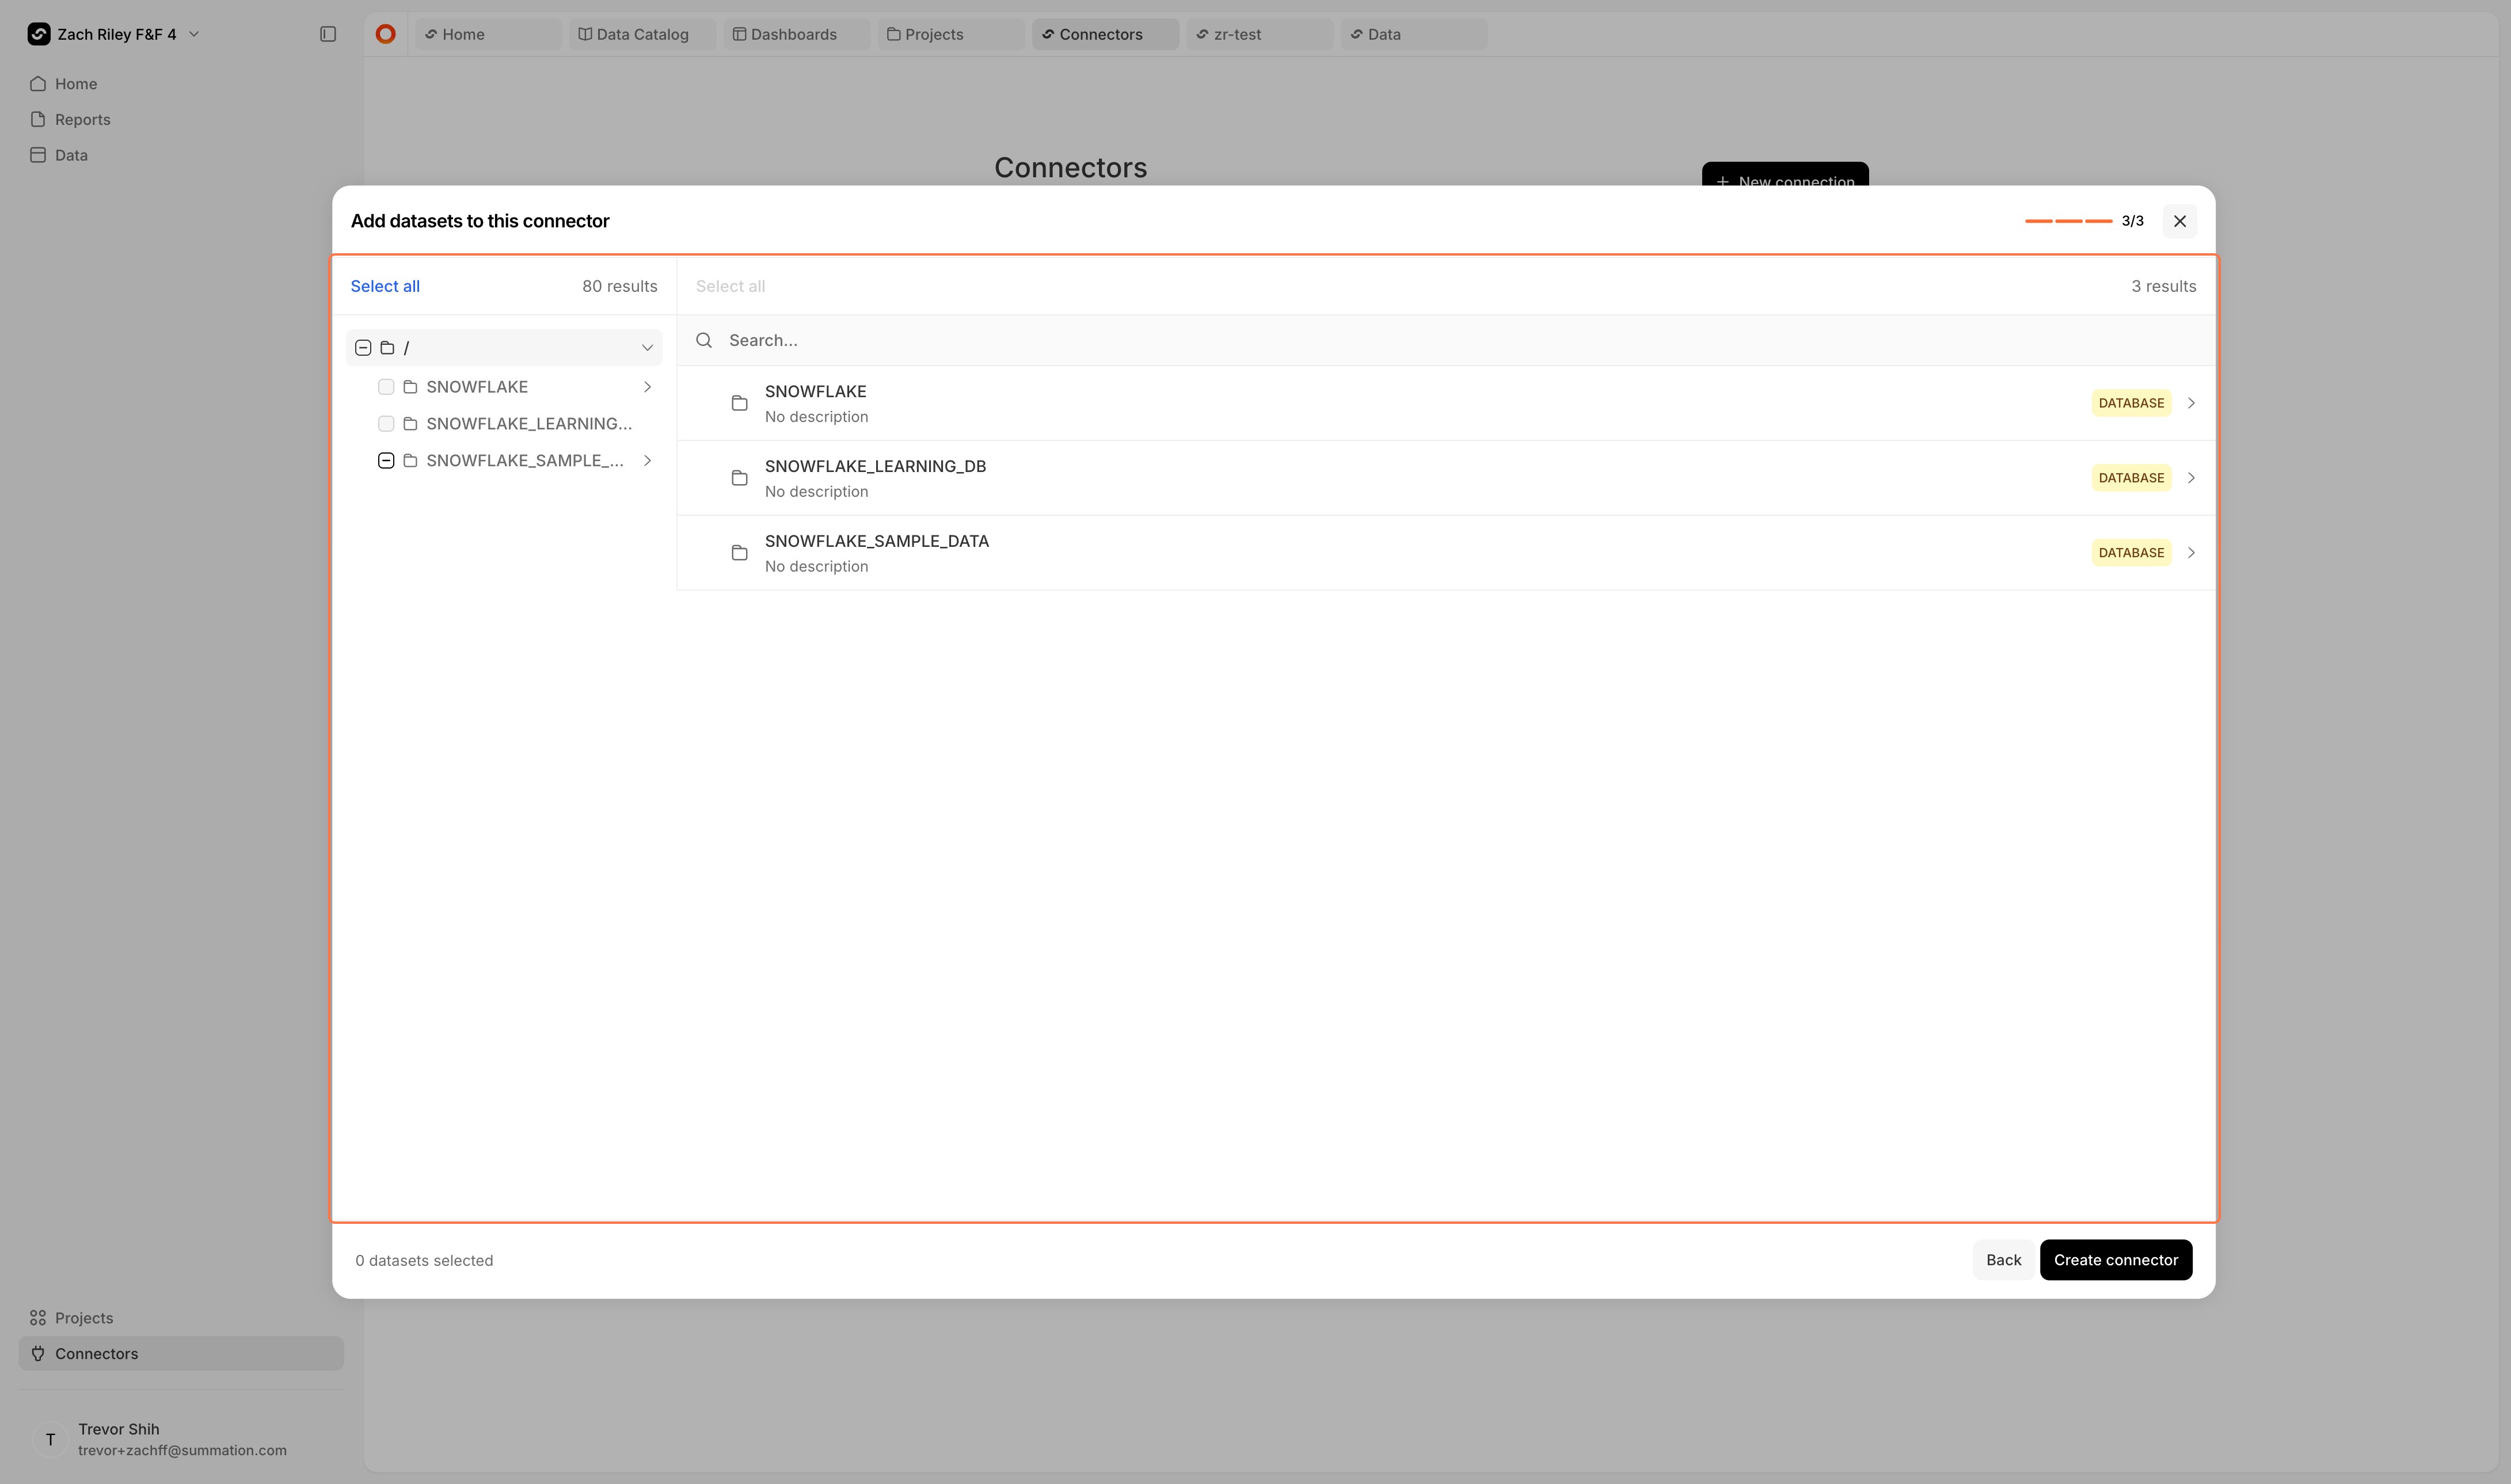This screenshot has height=1484, width=2511.
Task: Click DATABASE badge on SNOWFLAKE_SAMPLE_DATA row
Action: click(x=2131, y=553)
